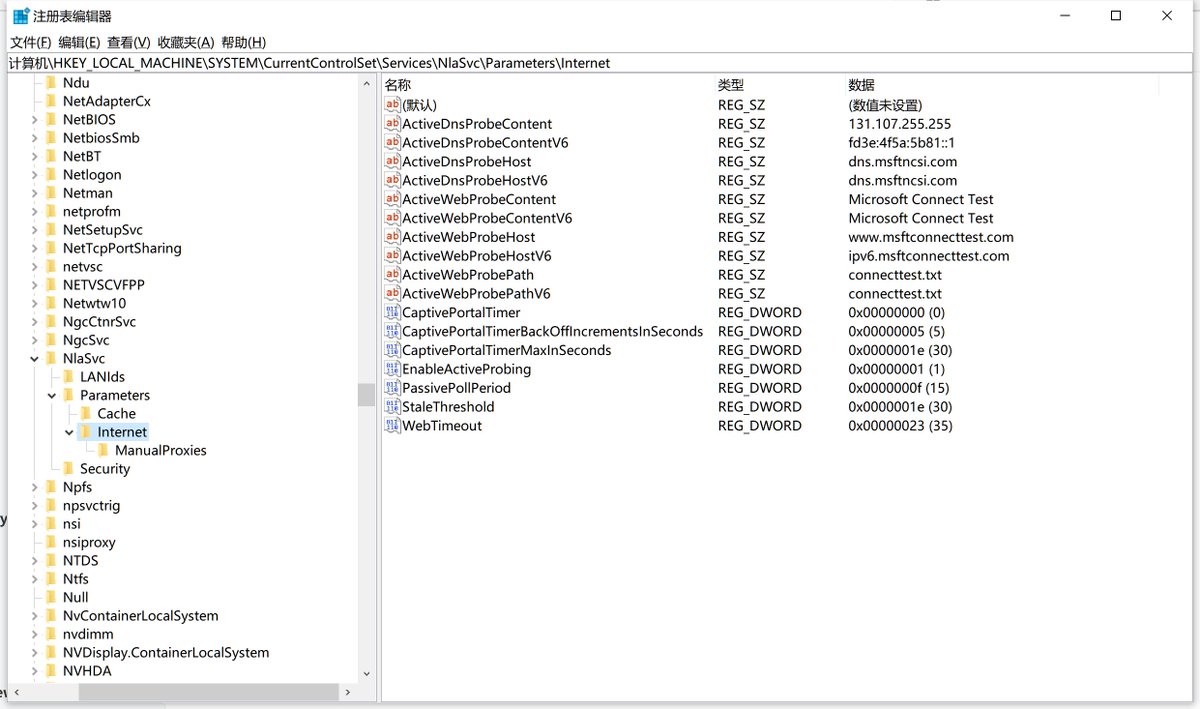Click the string icon beside ActiveWebProbeHostV6
This screenshot has height=709, width=1200.
[x=393, y=256]
